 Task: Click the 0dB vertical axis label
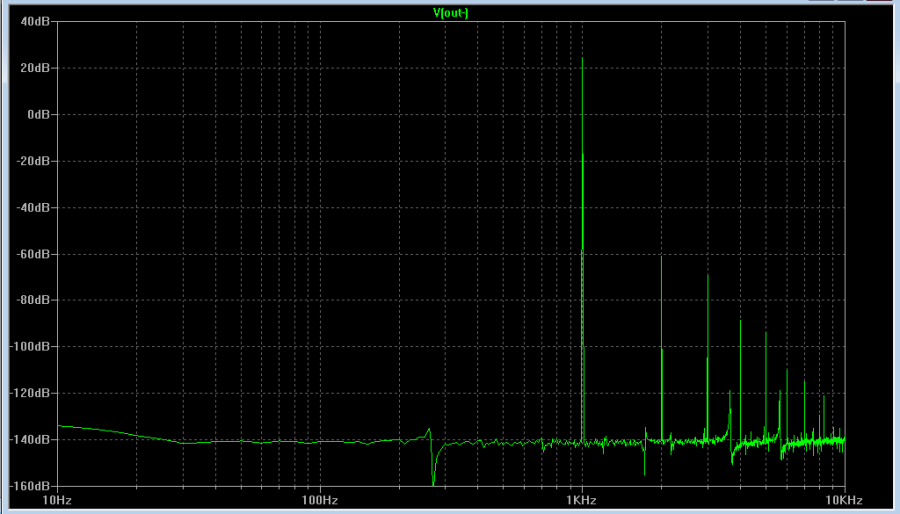pyautogui.click(x=38, y=114)
